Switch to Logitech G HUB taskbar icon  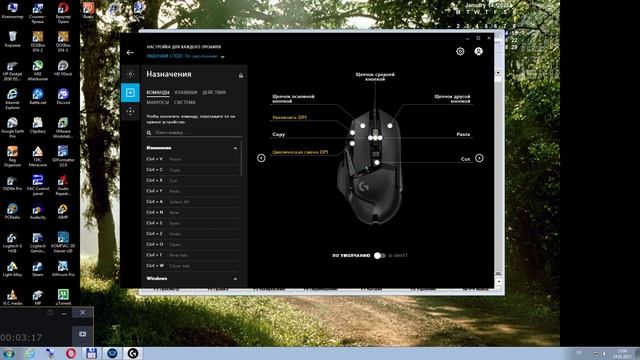(133, 353)
